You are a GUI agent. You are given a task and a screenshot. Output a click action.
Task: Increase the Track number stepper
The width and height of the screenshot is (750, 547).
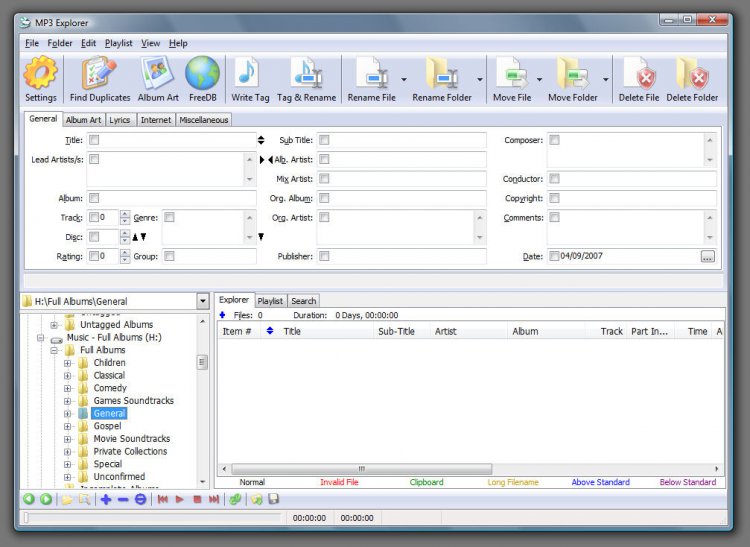pos(125,214)
